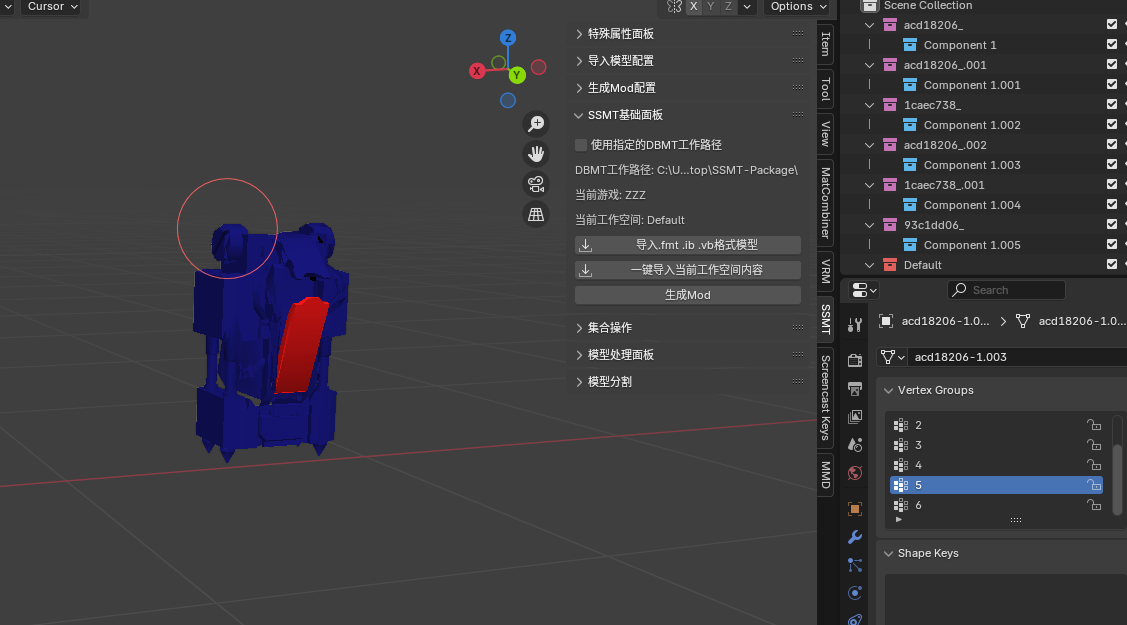
Task: Click the 导入.fmt .ib .vb格式模型 button
Action: click(688, 245)
